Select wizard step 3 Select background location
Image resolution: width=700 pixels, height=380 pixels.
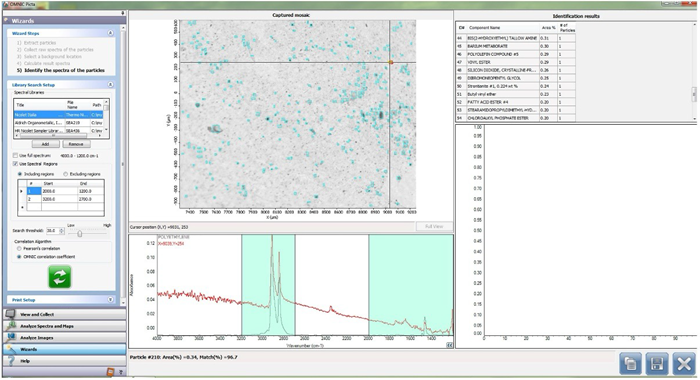tap(49, 57)
